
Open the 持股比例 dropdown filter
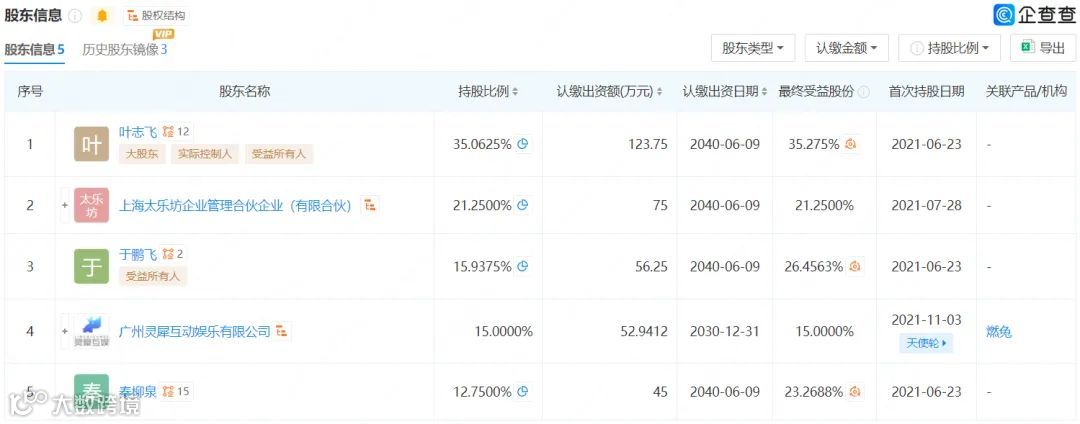pos(950,48)
